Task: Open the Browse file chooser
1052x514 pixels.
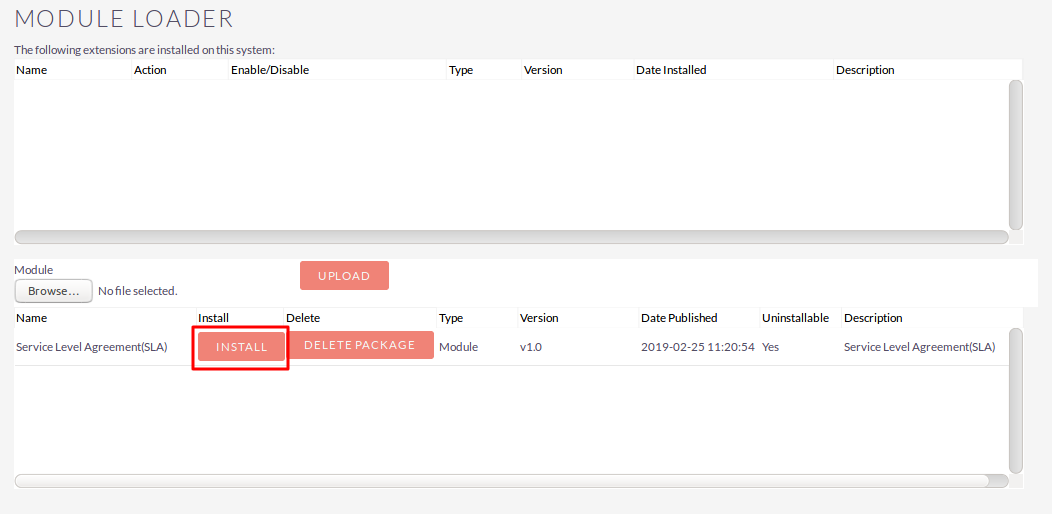Action: pyautogui.click(x=54, y=291)
